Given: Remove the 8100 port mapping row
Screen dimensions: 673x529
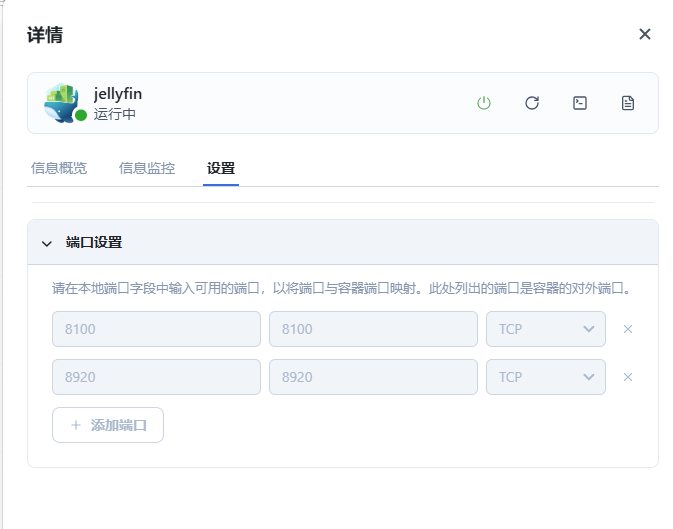Looking at the screenshot, I should coord(628,329).
